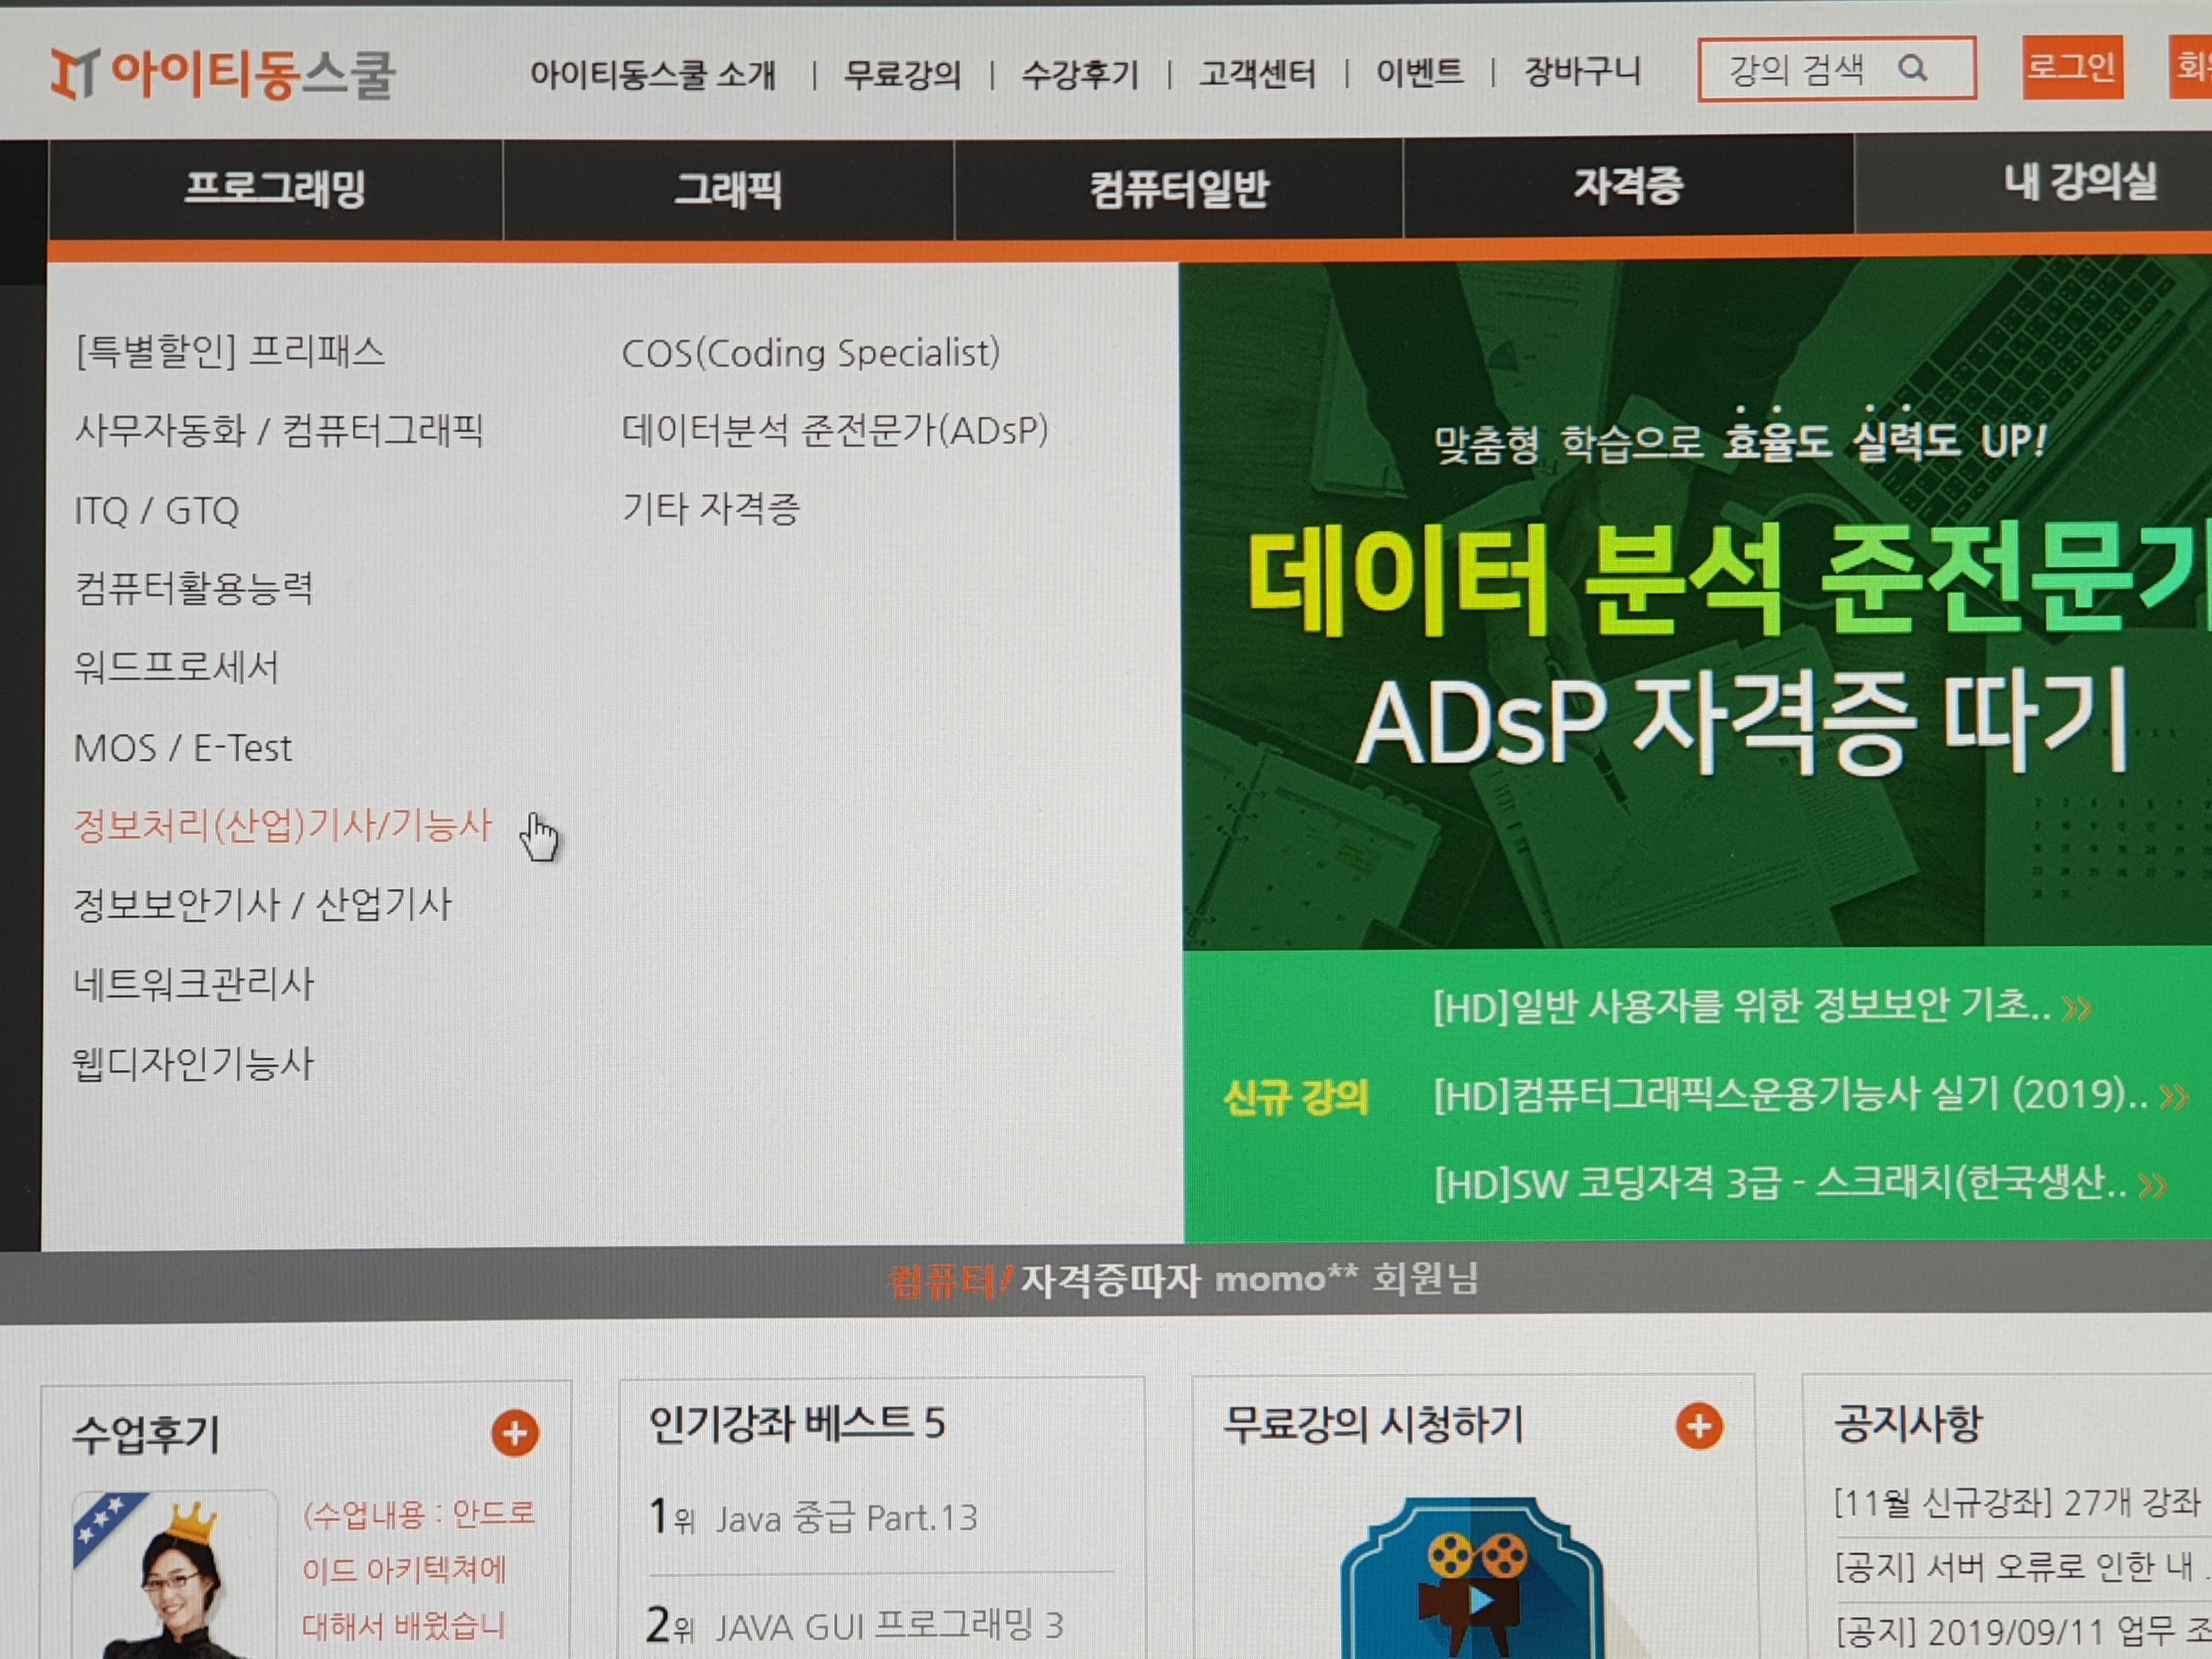Click the search magnifier icon

(x=1912, y=68)
